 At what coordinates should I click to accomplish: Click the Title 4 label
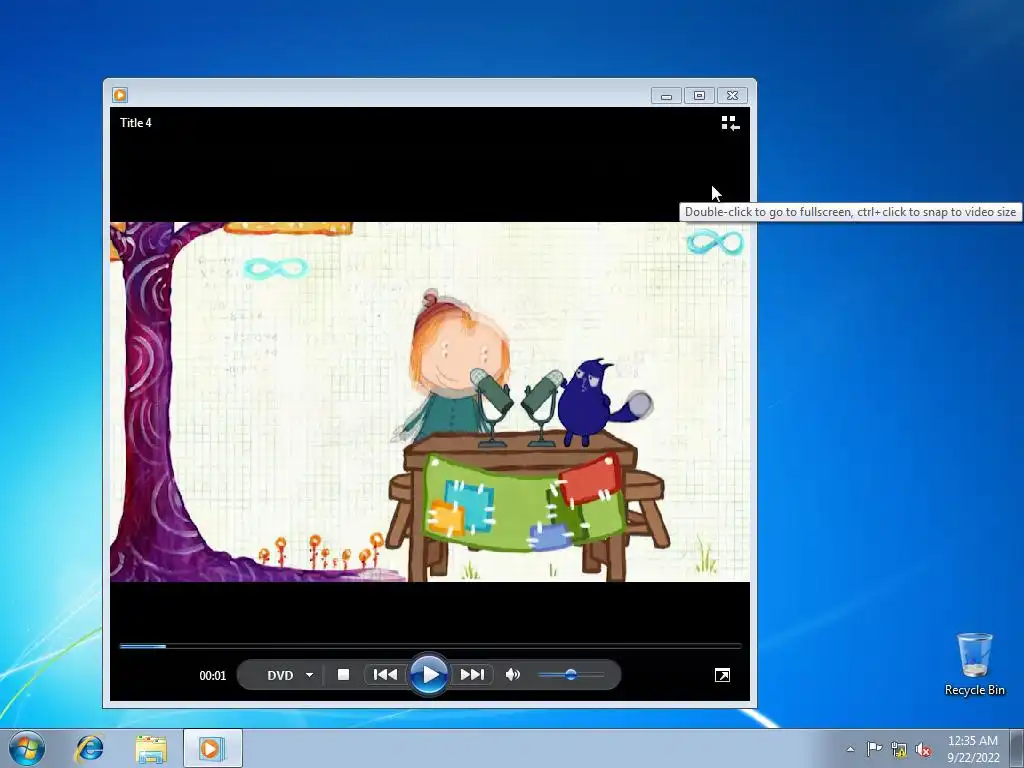[136, 123]
